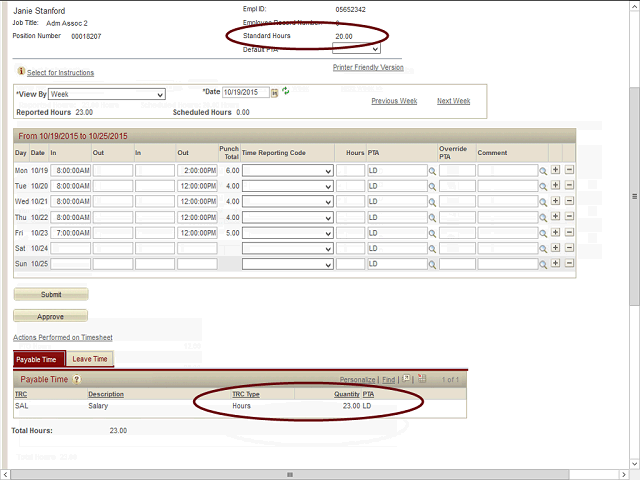Click the Date input field
640x480 pixels.
(249, 93)
